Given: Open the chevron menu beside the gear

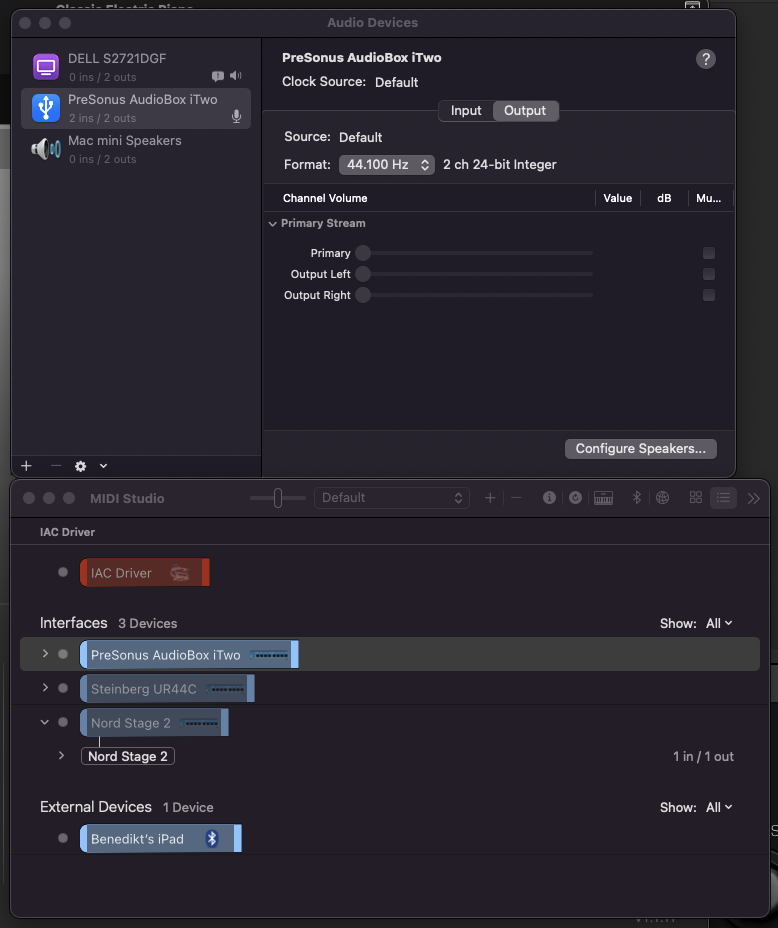Looking at the screenshot, I should coord(104,466).
